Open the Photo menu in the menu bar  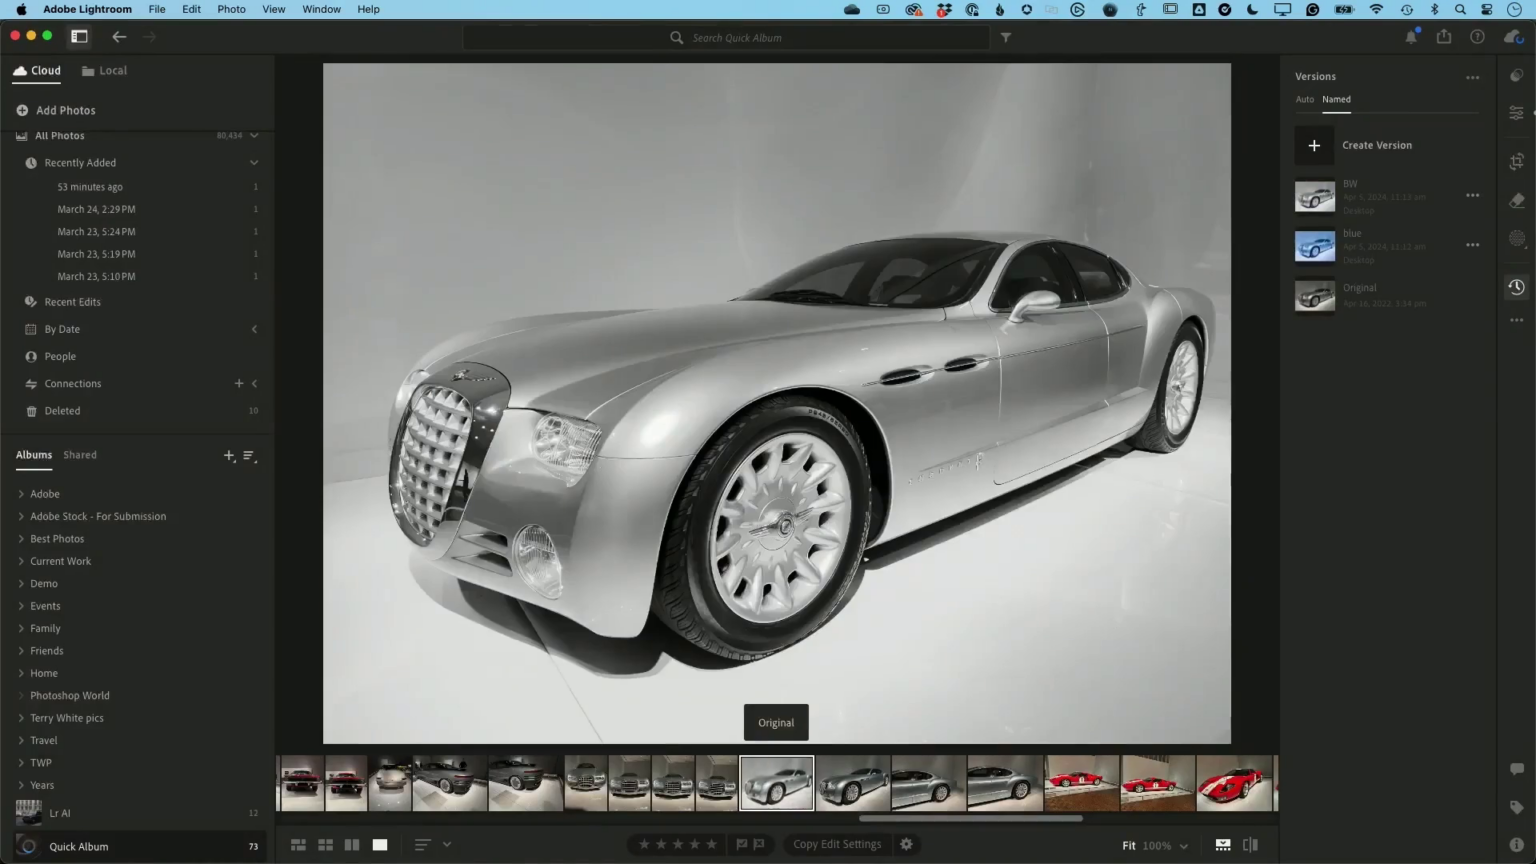point(231,9)
